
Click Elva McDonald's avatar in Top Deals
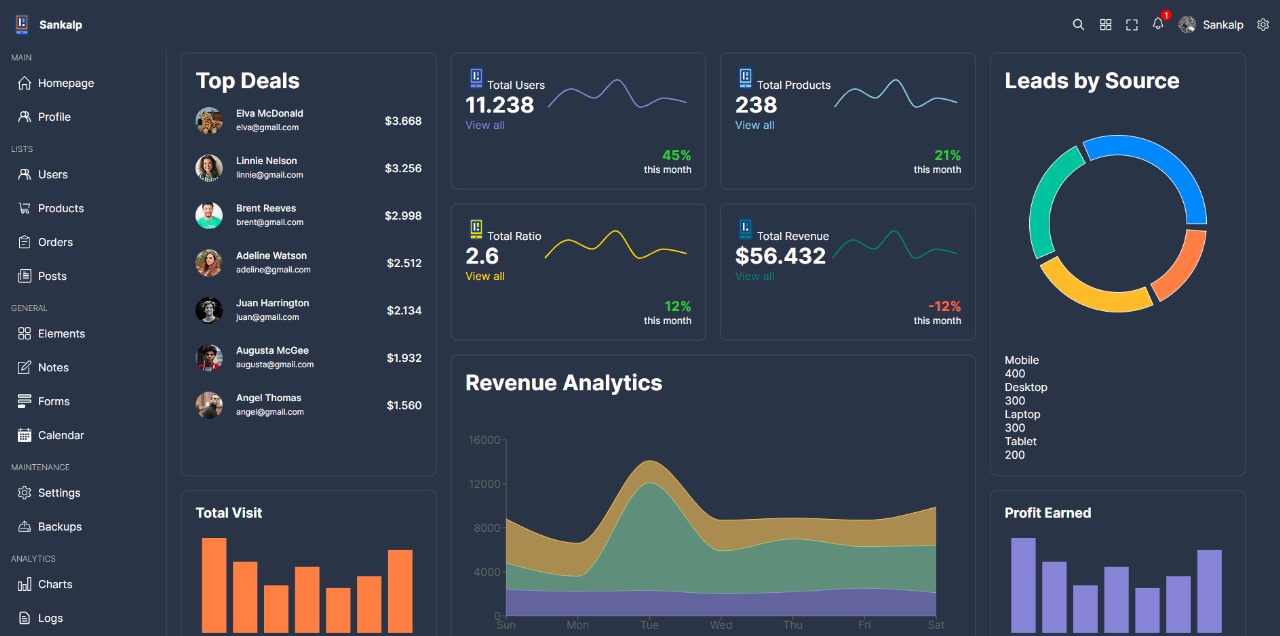click(209, 120)
